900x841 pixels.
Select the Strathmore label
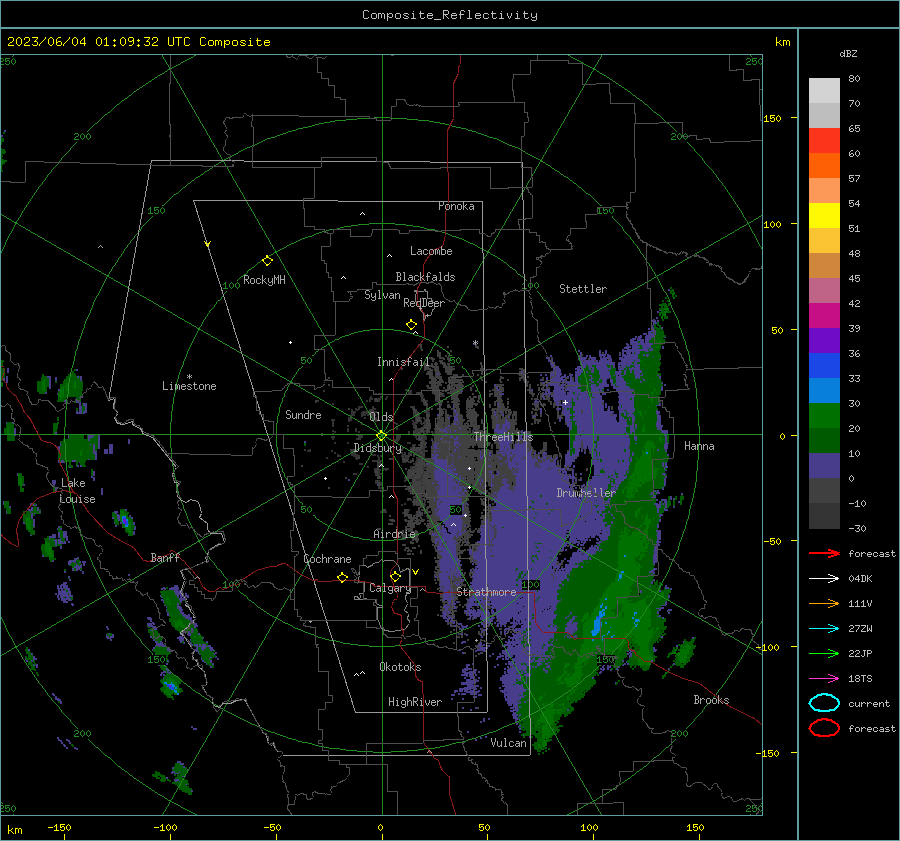(486, 592)
